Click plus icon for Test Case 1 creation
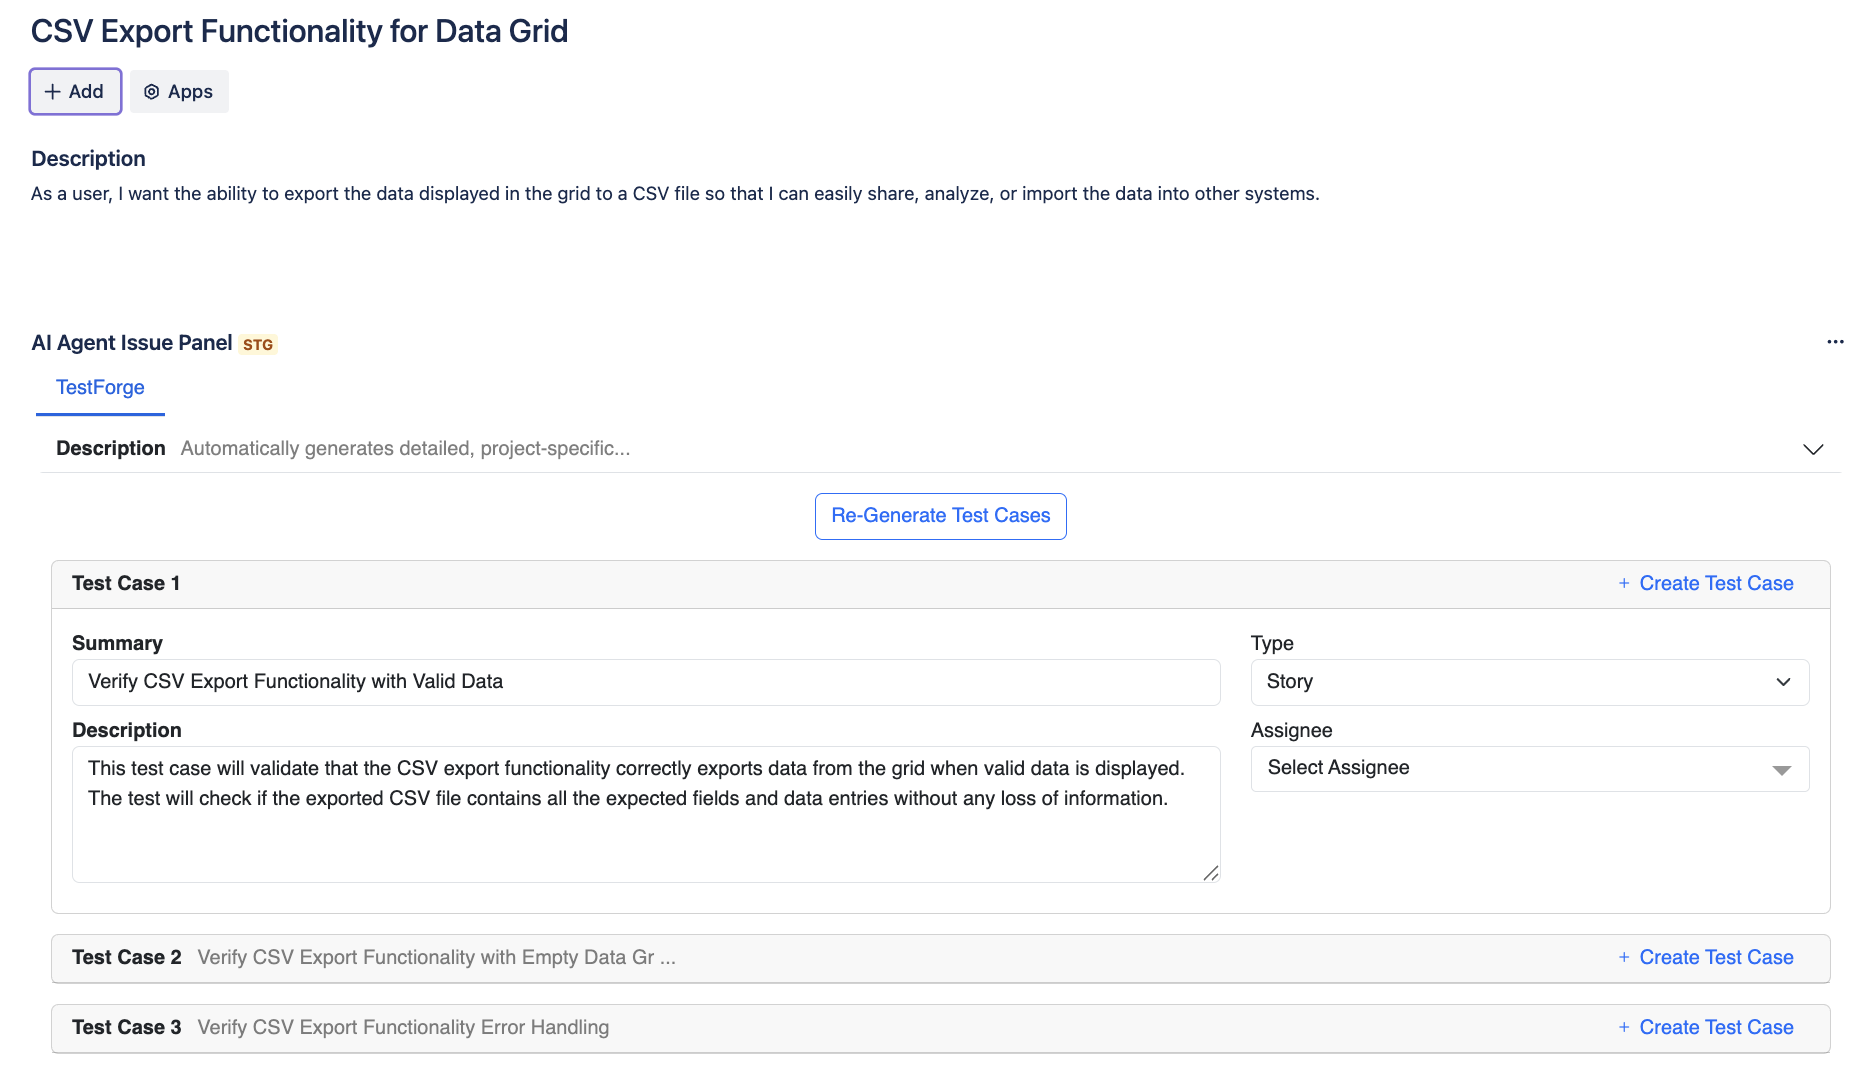 pos(1624,583)
